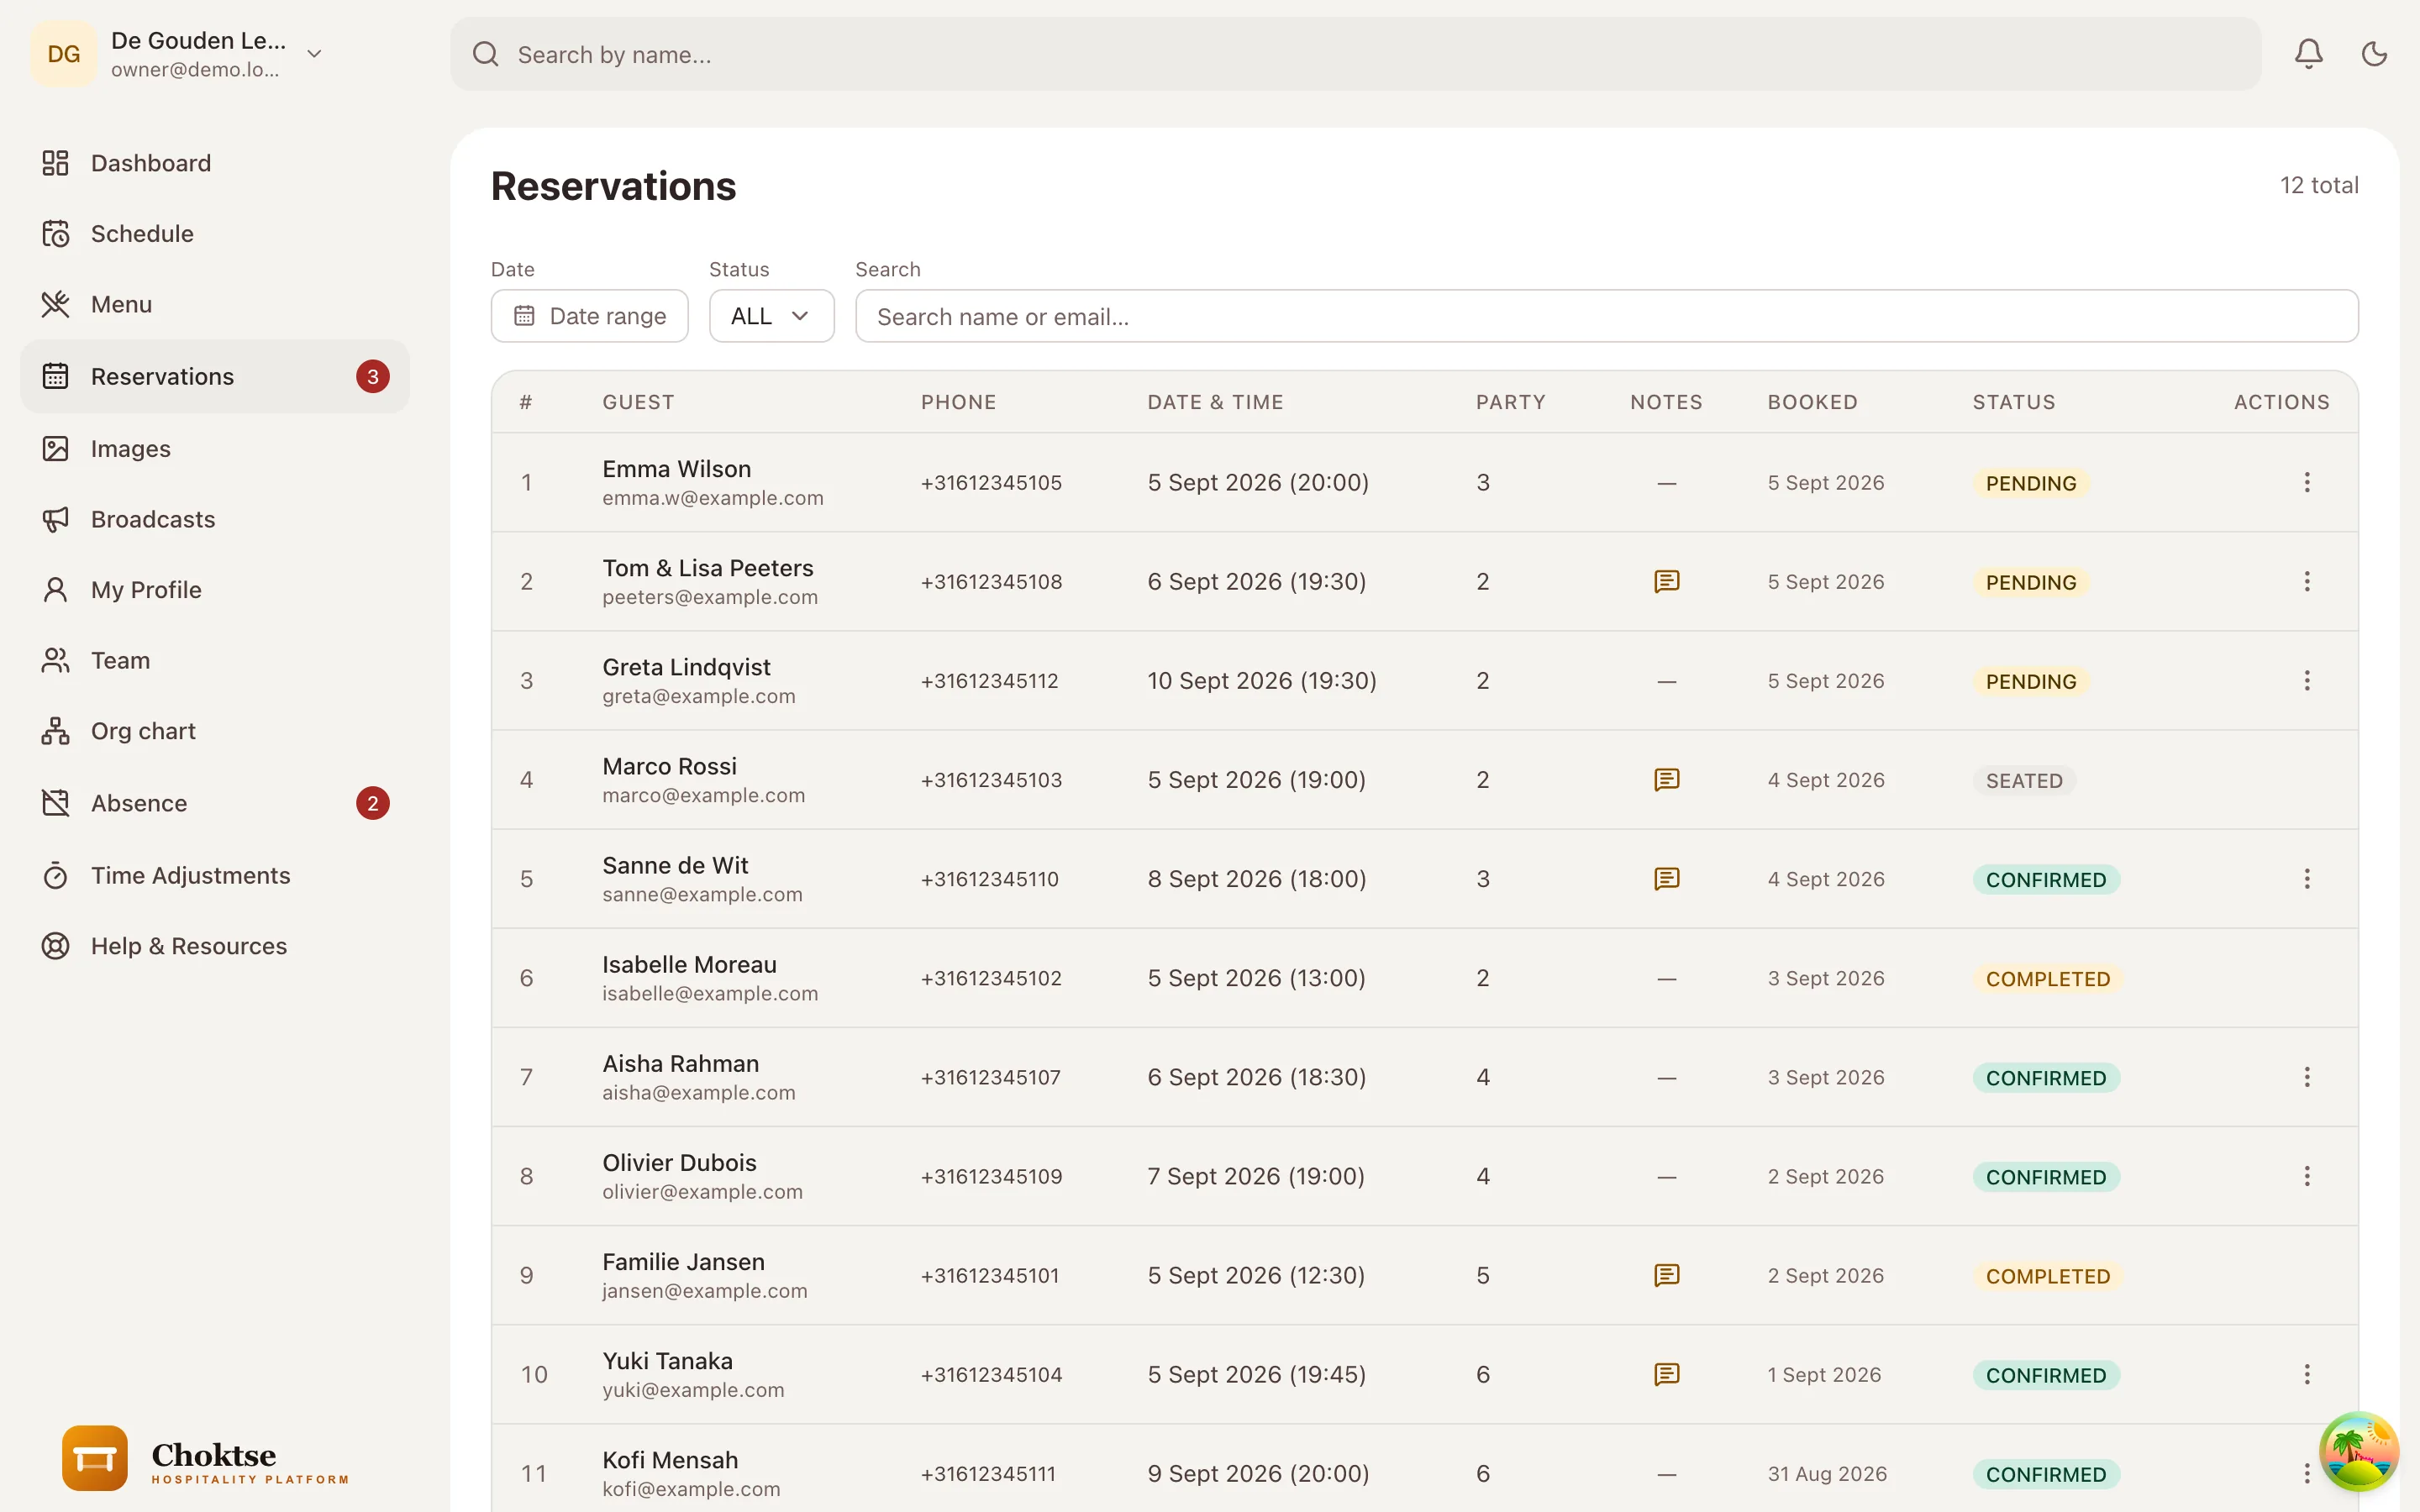The image size is (2420, 1512).
Task: Open Schedule in sidebar
Action: point(214,234)
